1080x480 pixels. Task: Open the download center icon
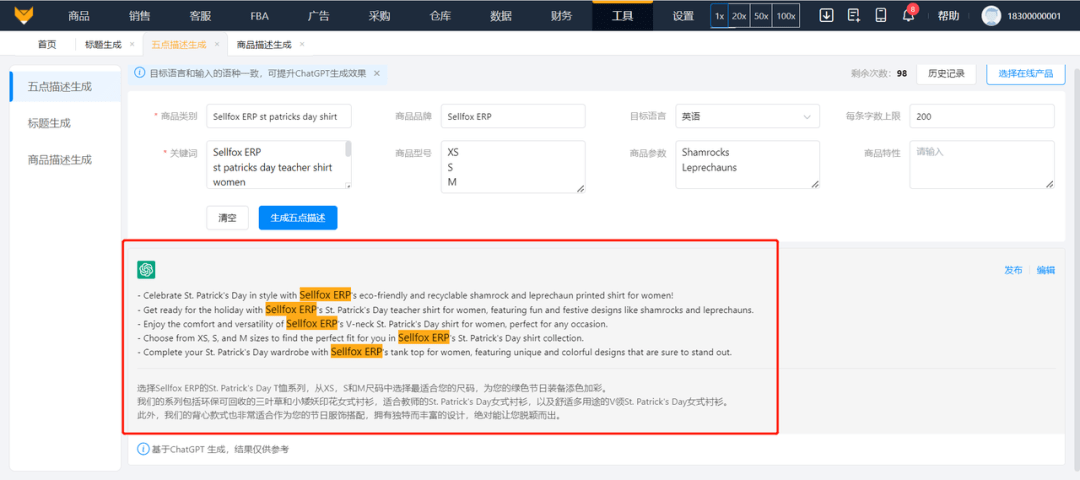coord(826,15)
